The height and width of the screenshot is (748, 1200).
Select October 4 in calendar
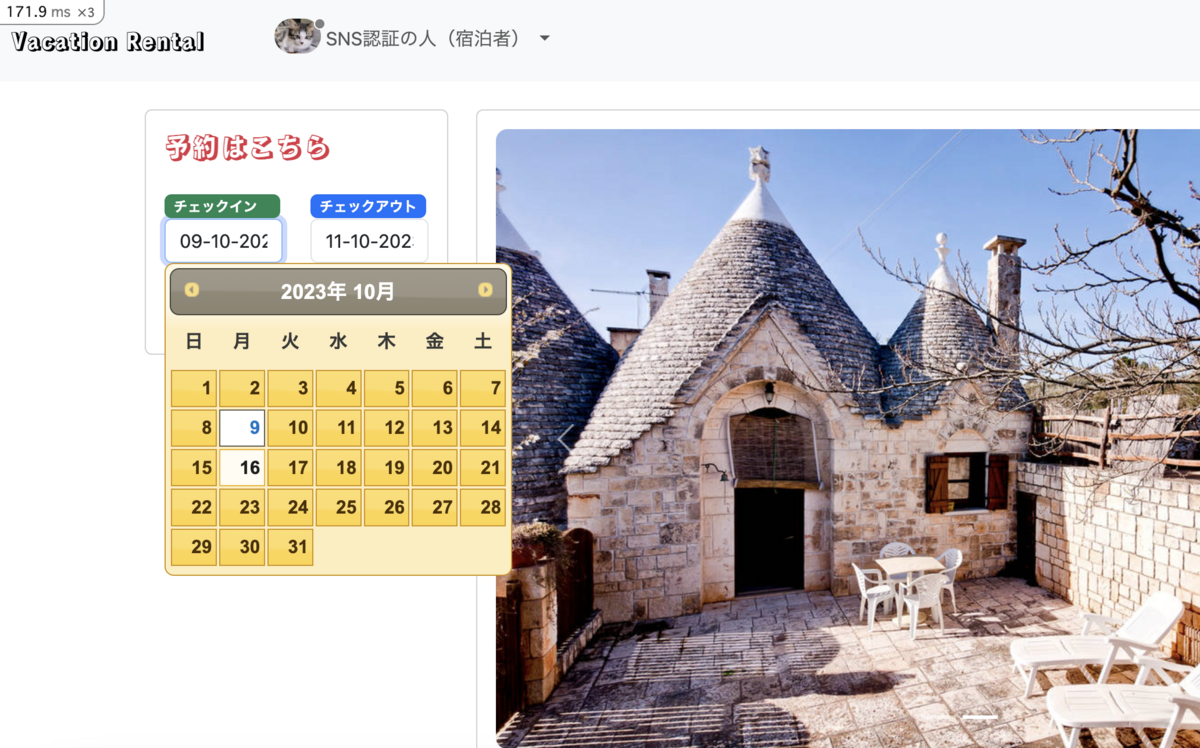pyautogui.click(x=338, y=388)
